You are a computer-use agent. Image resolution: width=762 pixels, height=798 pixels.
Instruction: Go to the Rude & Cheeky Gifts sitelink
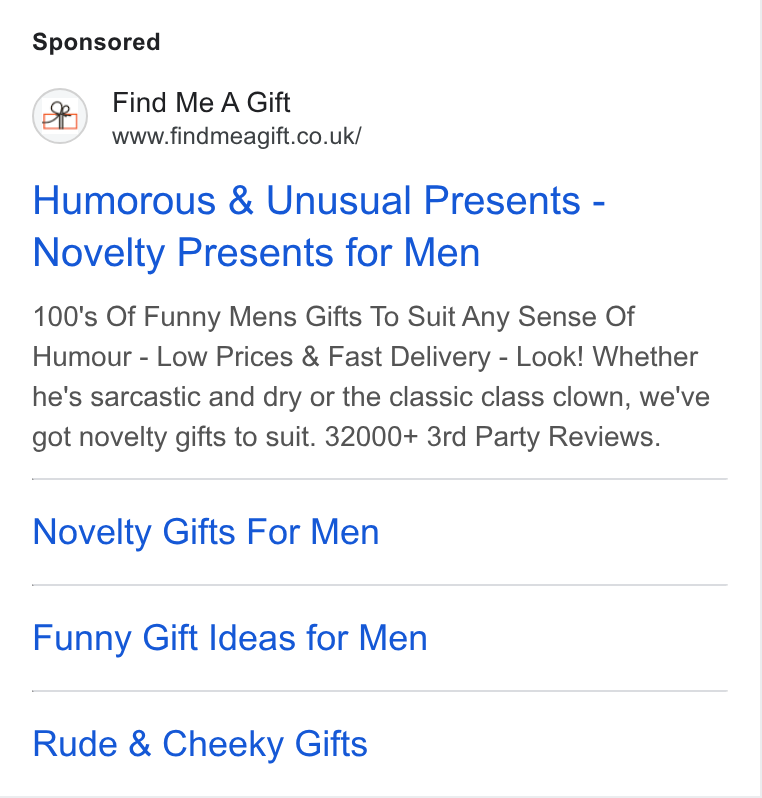pos(200,744)
